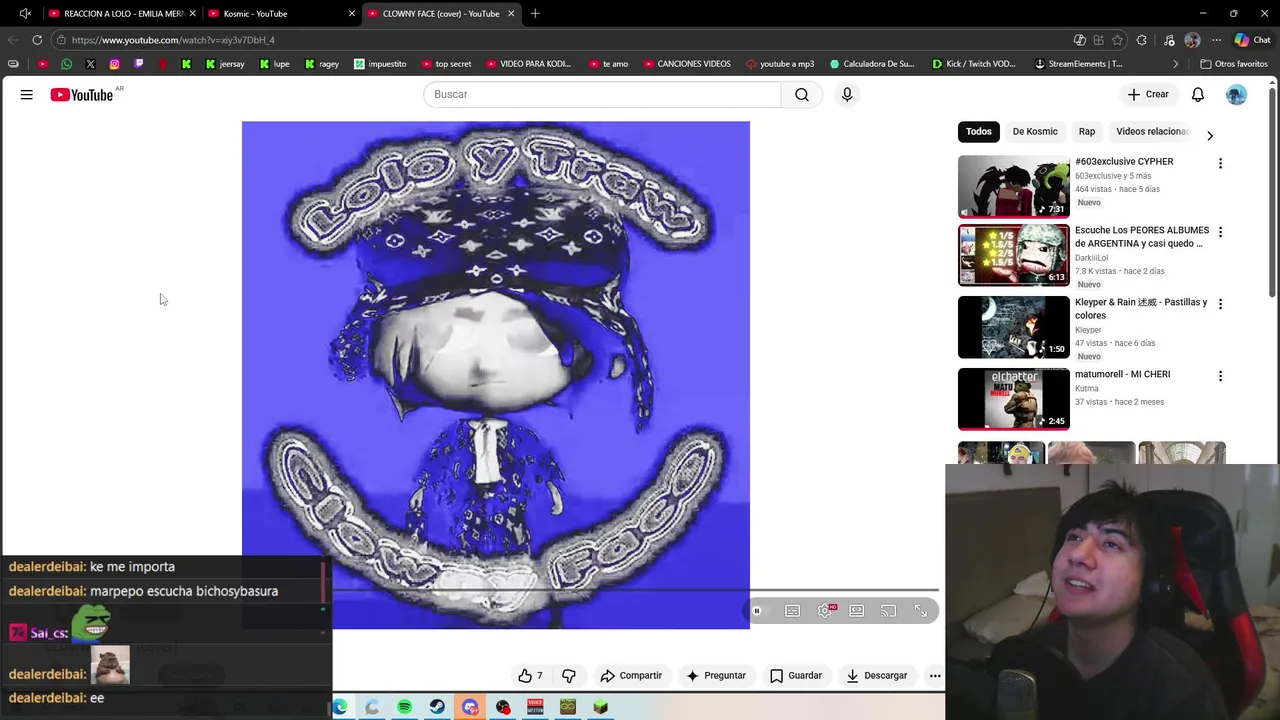Open the browser settings ellipsis menu
Viewport: 1280px width, 720px height.
click(1216, 40)
